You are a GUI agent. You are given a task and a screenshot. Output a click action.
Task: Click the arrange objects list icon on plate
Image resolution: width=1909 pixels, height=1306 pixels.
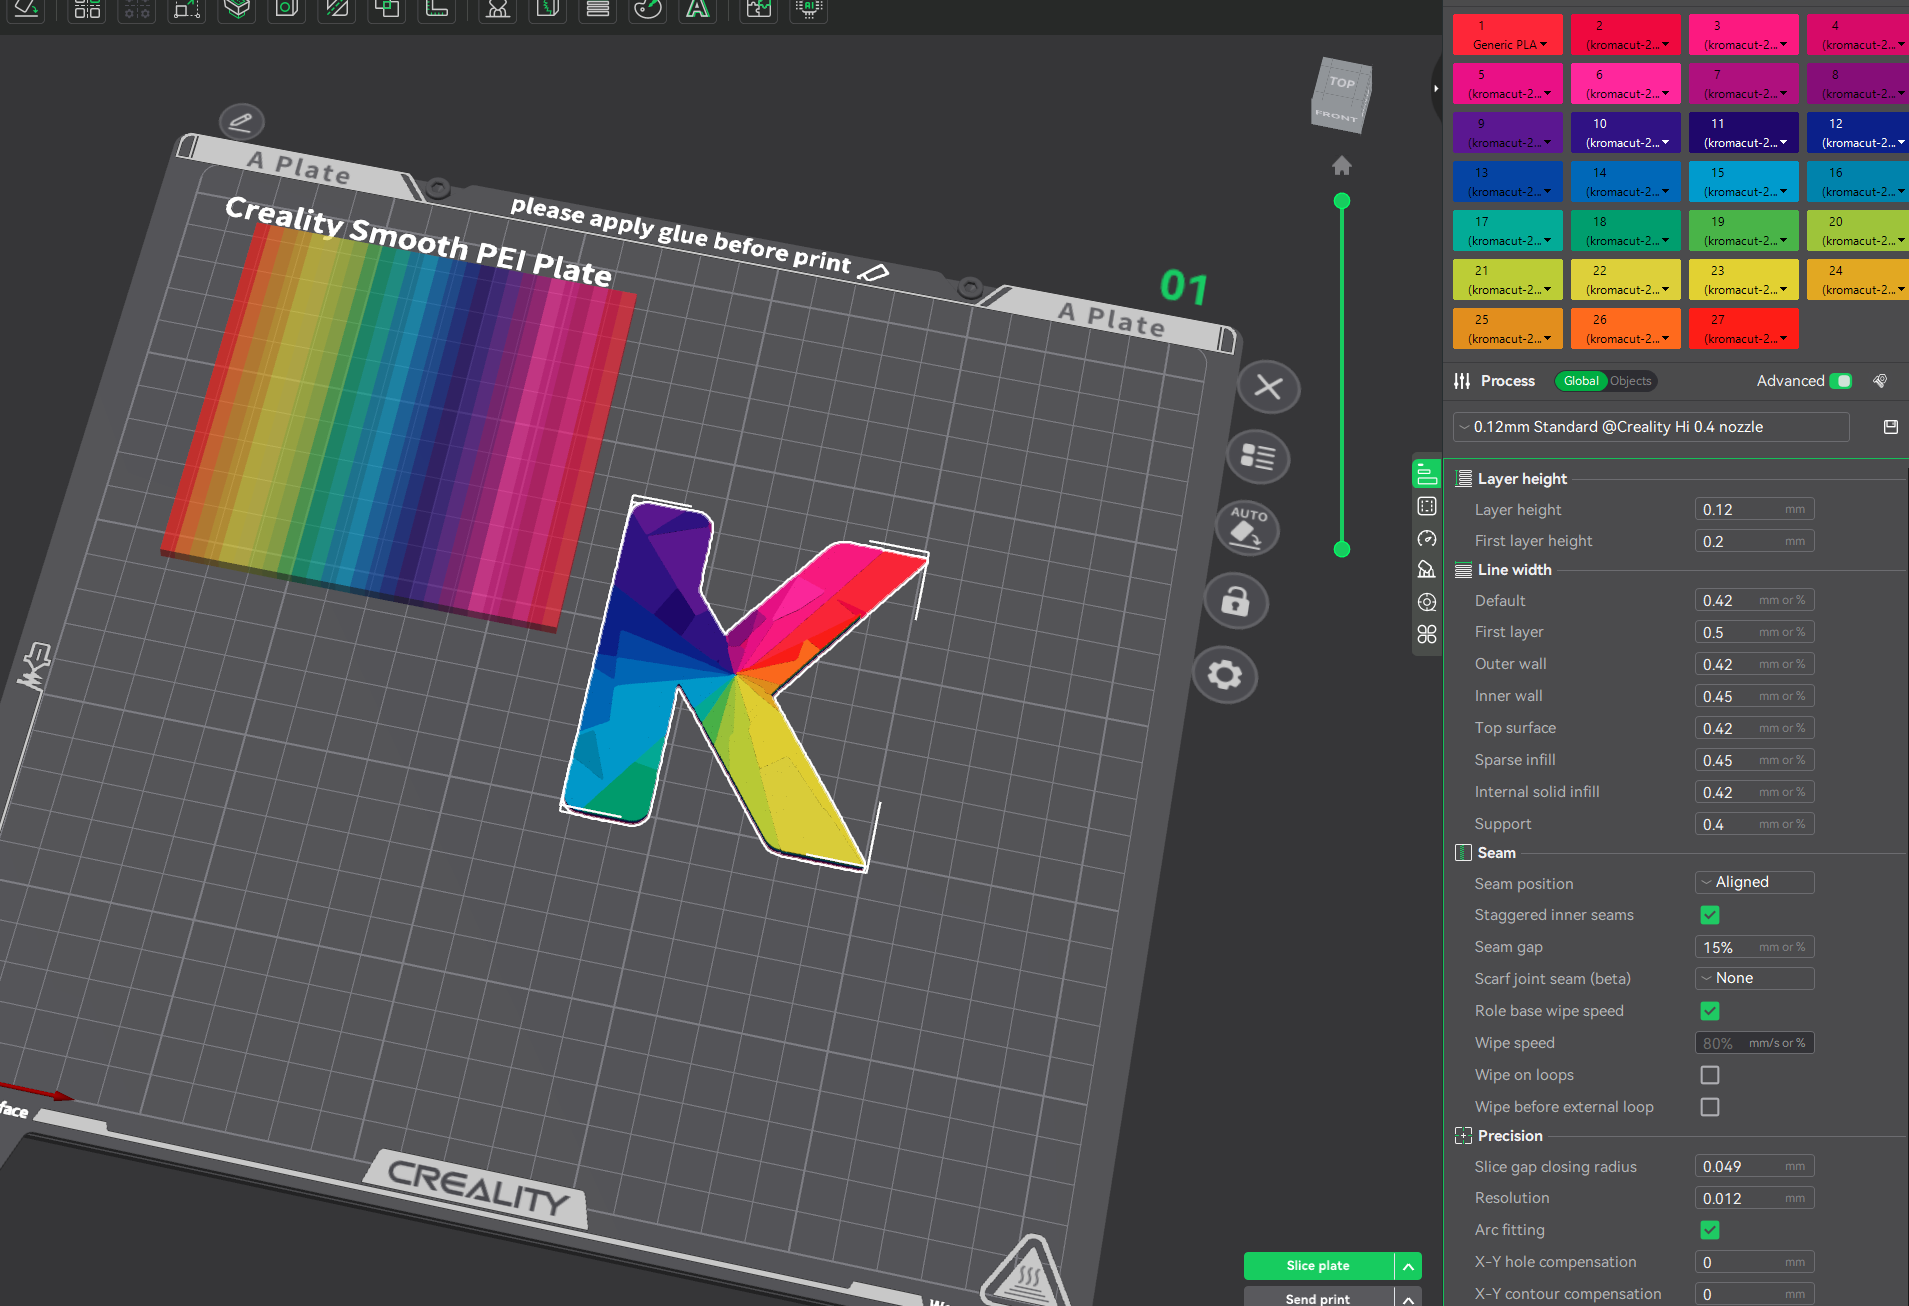[x=1257, y=457]
